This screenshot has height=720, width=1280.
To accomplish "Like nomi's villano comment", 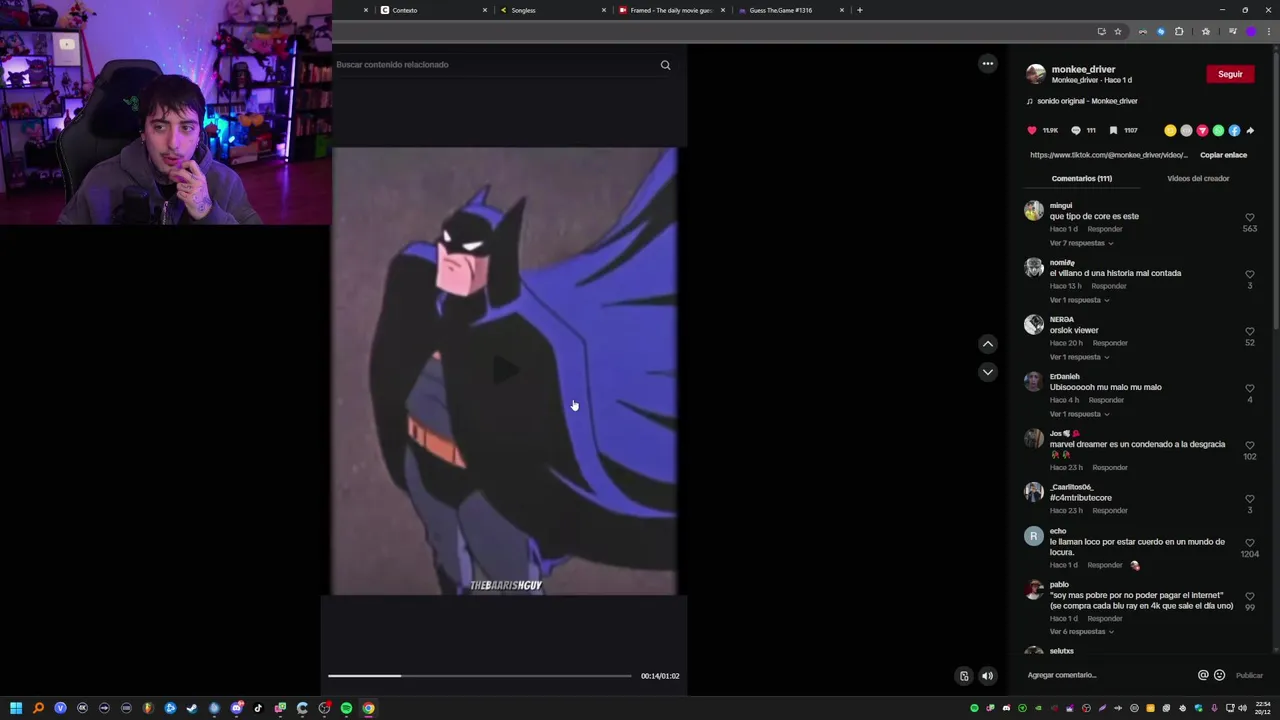I will [1249, 274].
